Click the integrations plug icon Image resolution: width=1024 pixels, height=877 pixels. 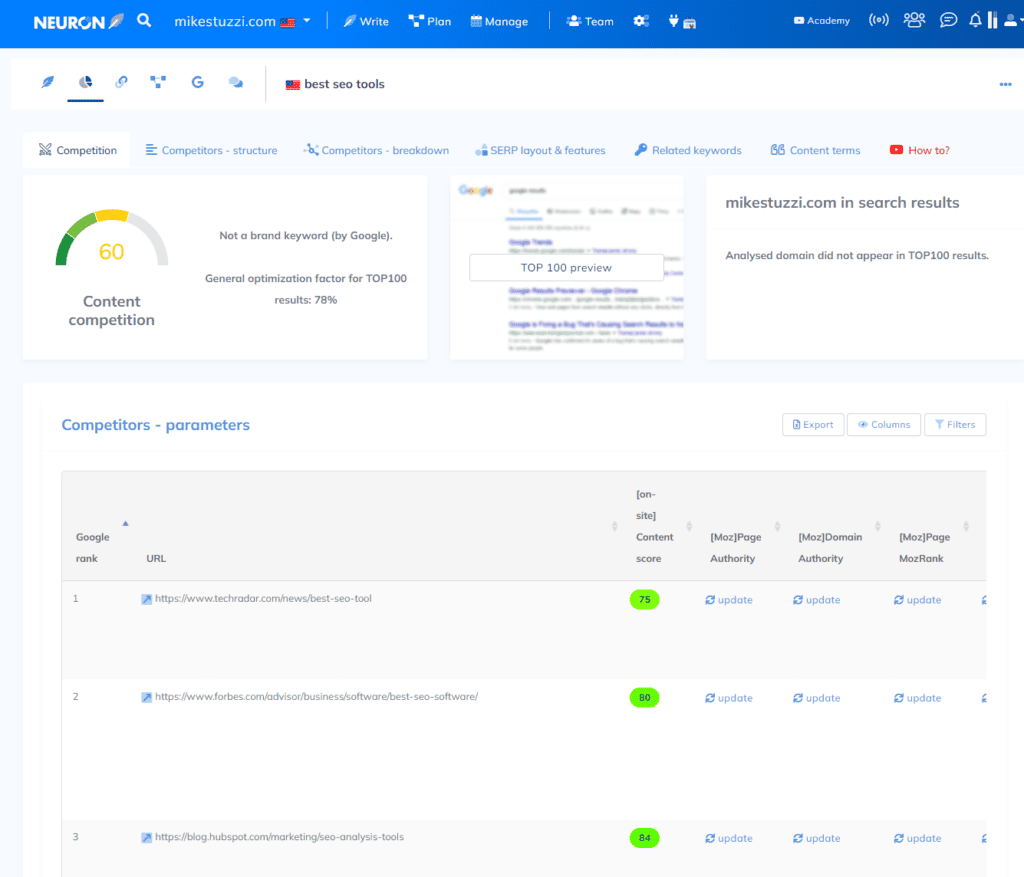pyautogui.click(x=674, y=21)
